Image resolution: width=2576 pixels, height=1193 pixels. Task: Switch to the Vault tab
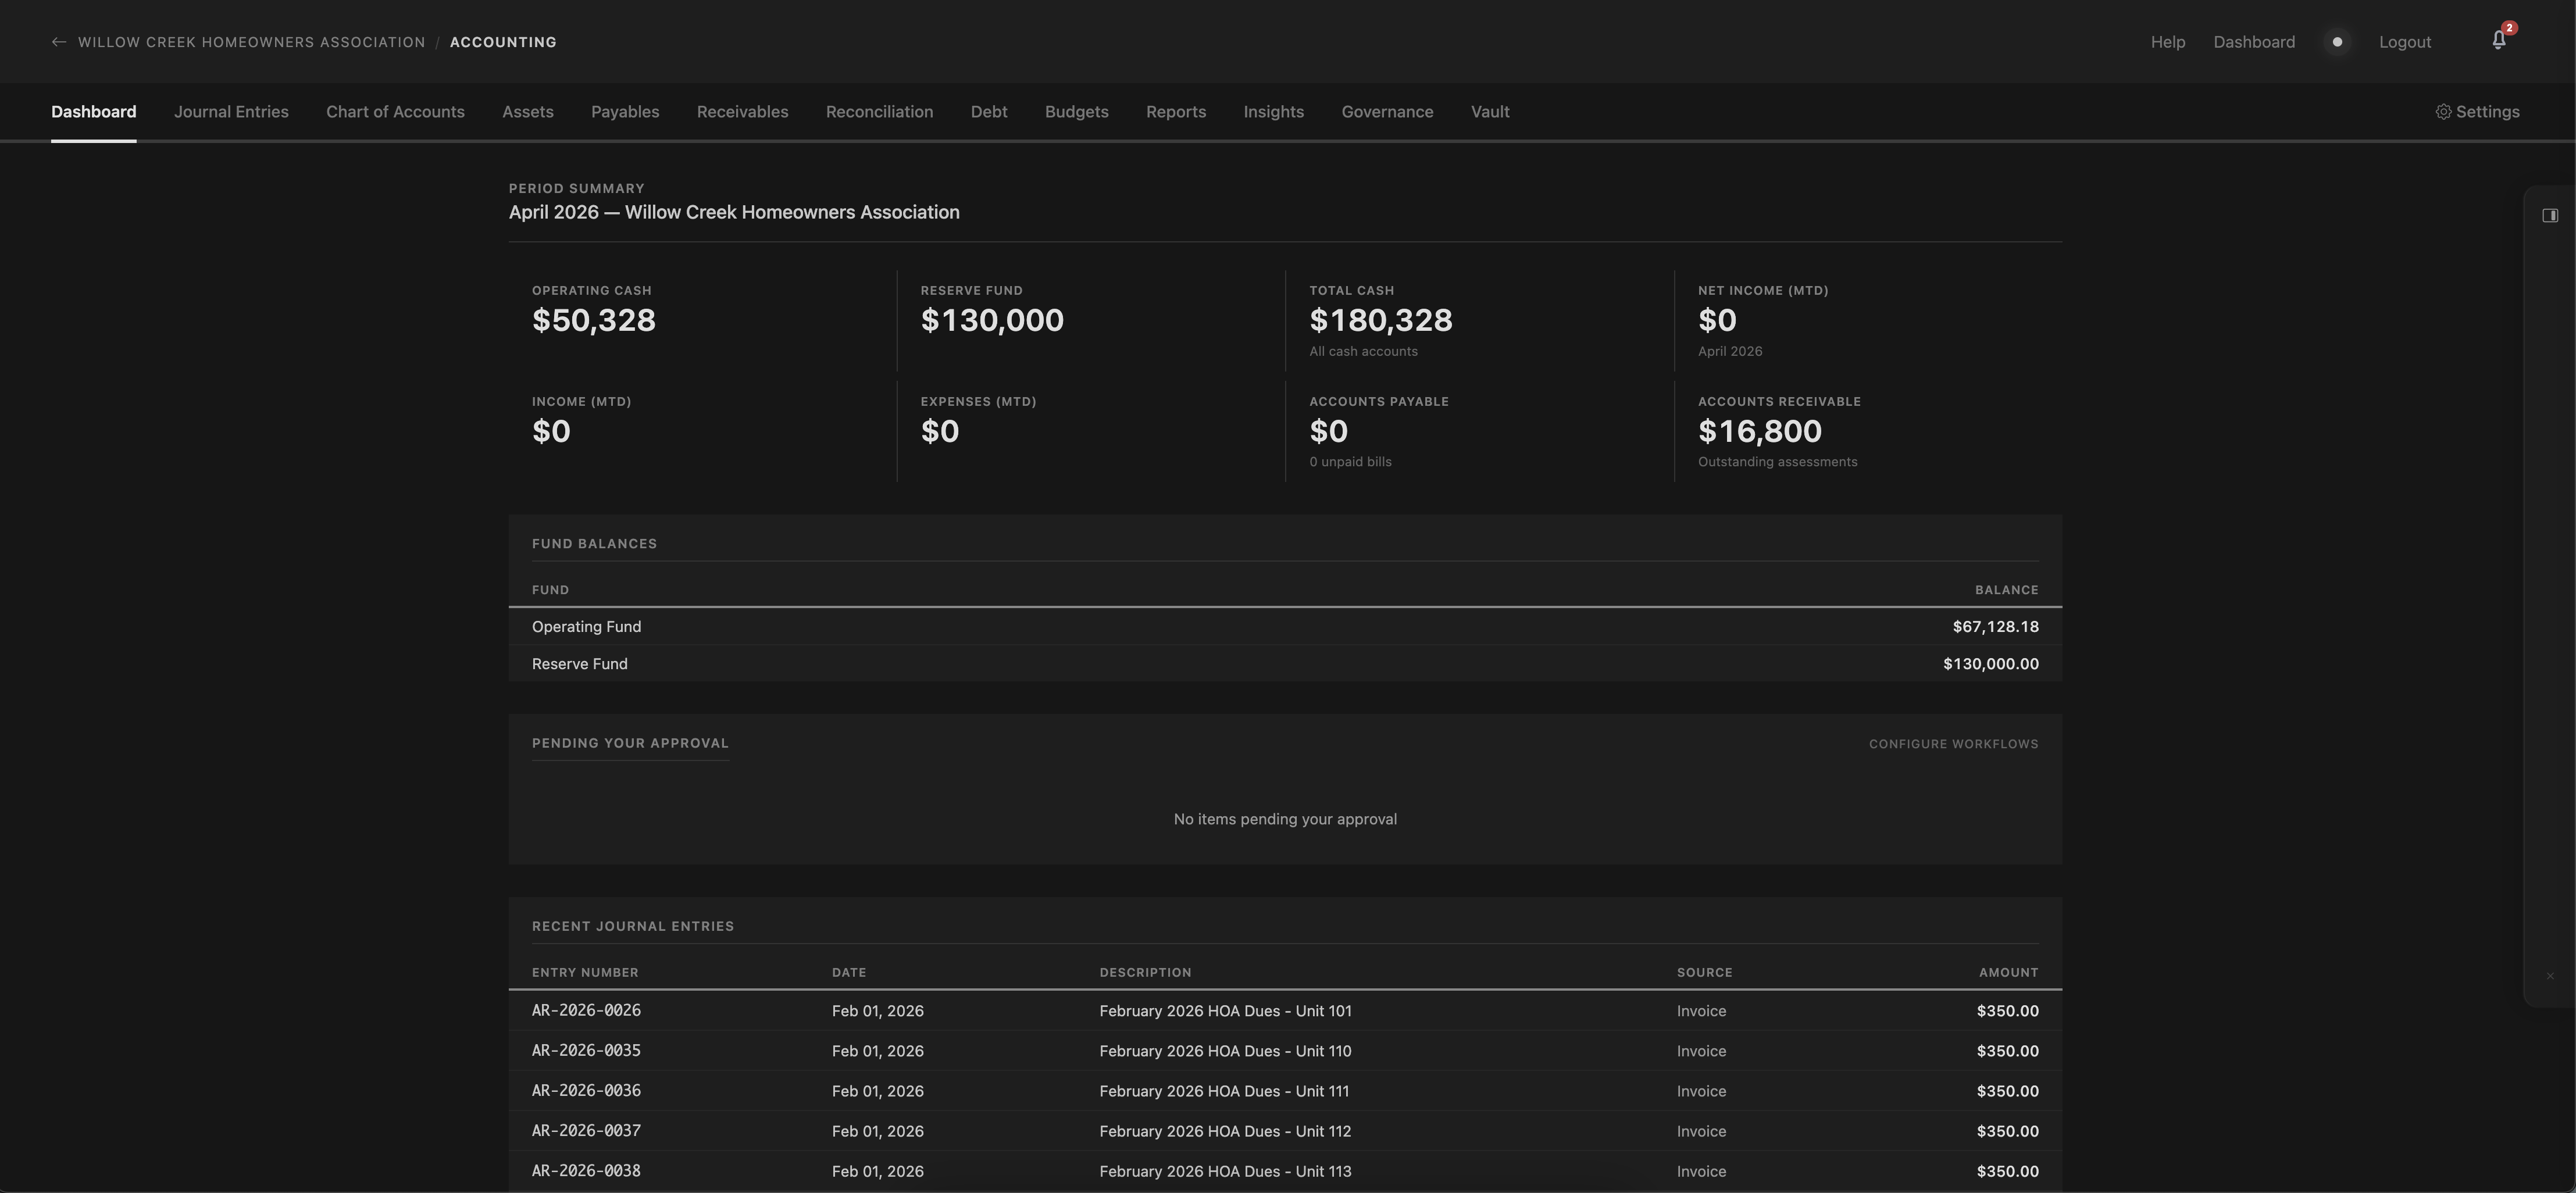(x=1490, y=112)
